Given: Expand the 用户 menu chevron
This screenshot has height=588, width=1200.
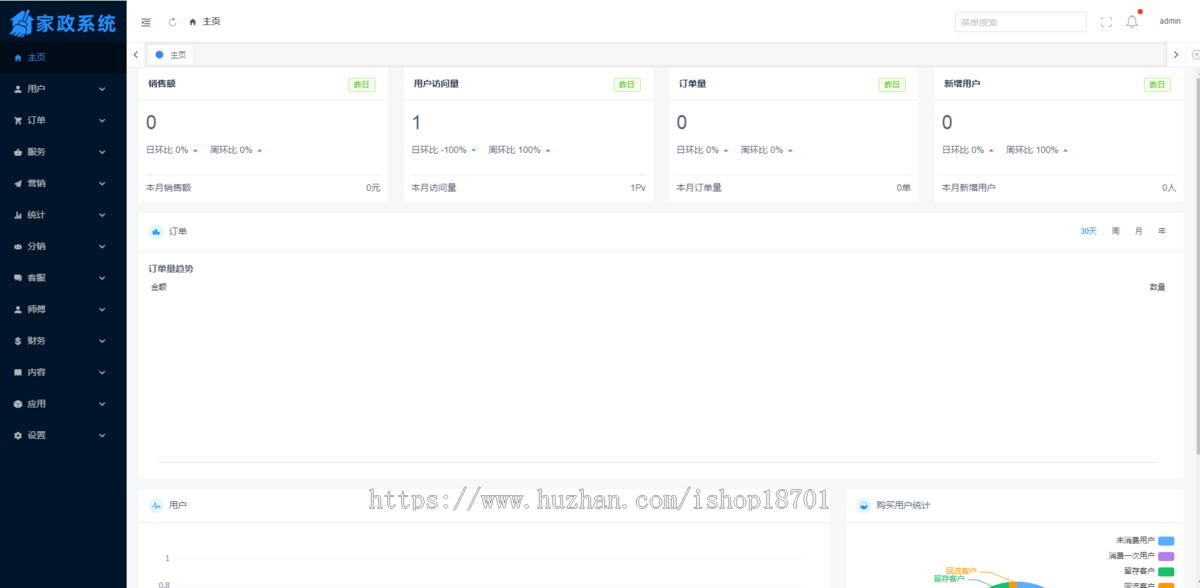Looking at the screenshot, I should 102,89.
